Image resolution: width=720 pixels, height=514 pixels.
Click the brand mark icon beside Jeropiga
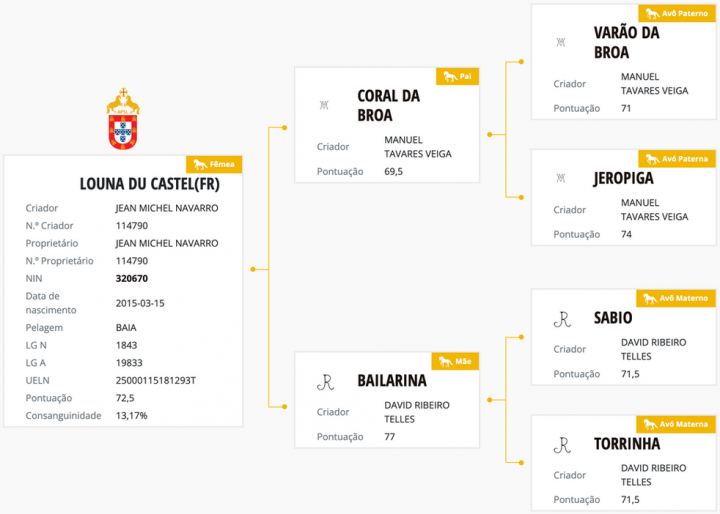(560, 178)
